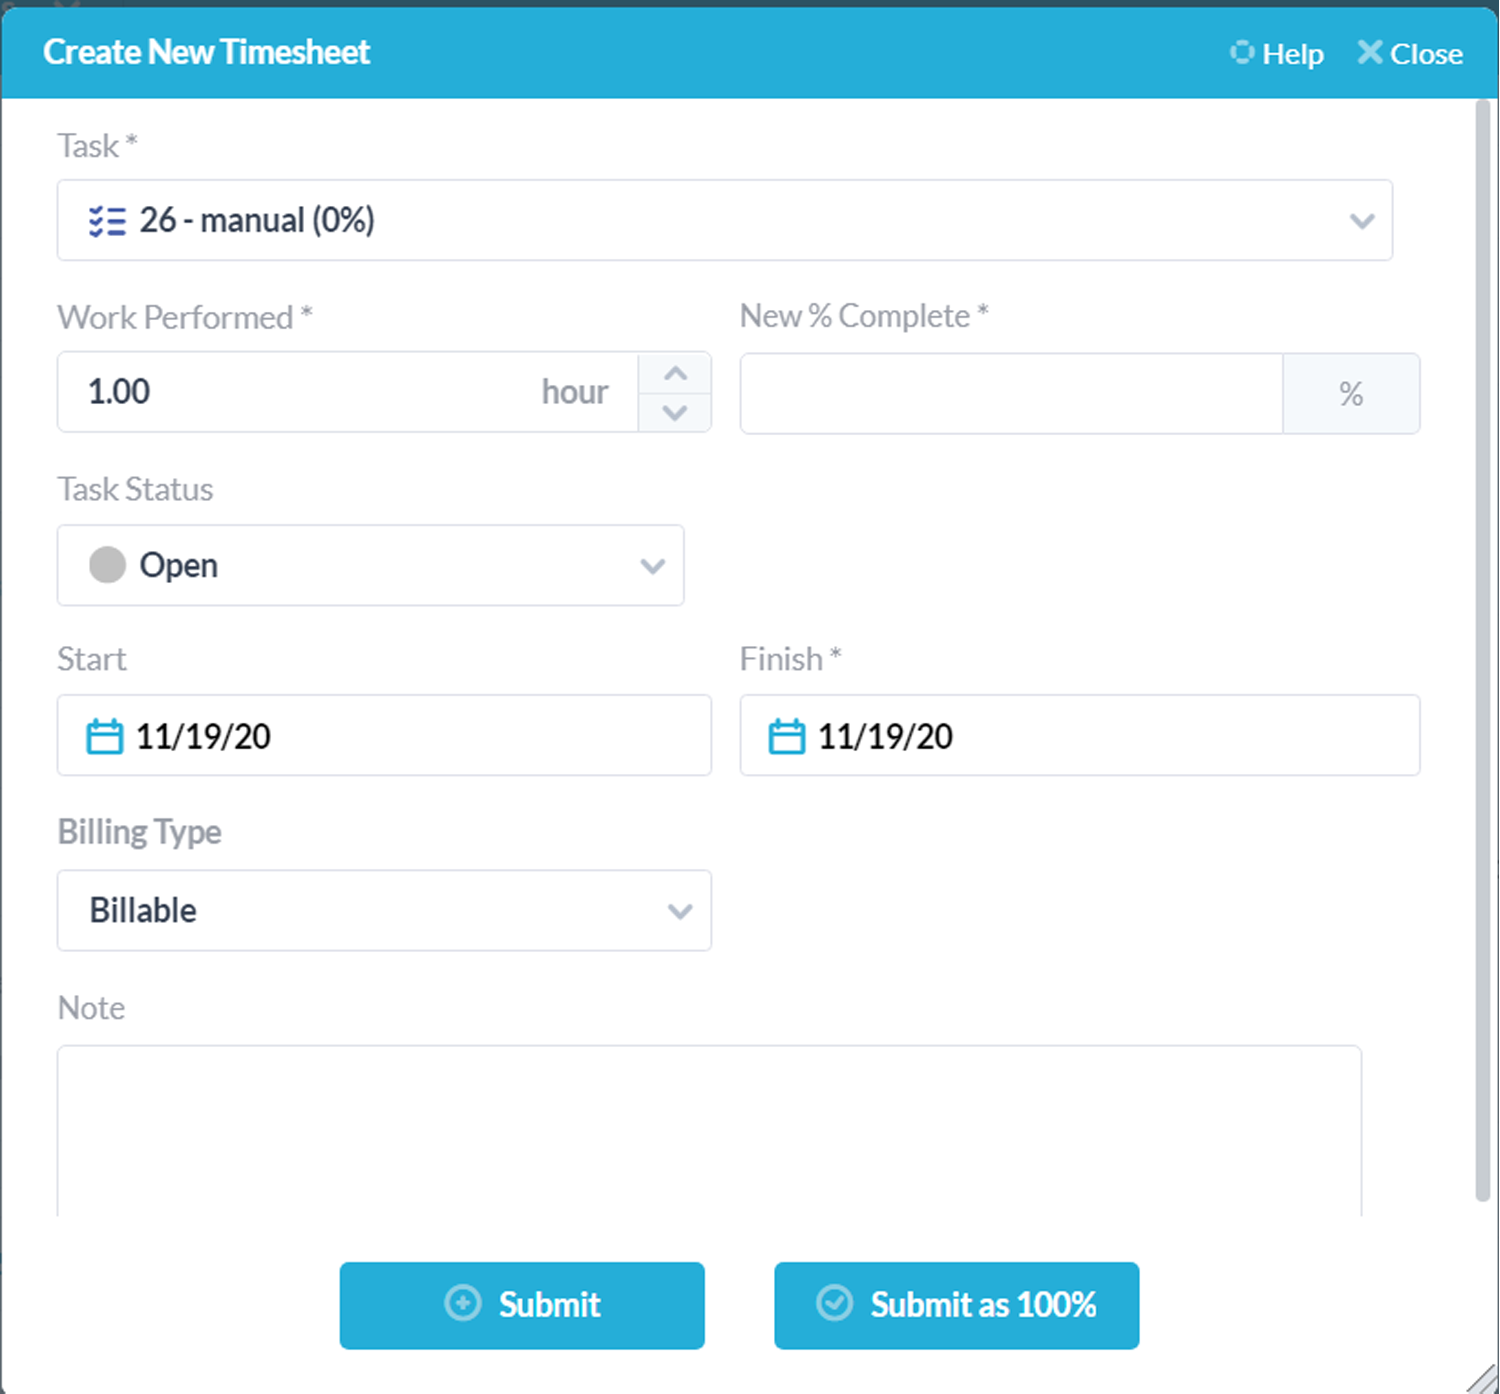Click the resize grip at dialog corner
Screen dimensions: 1500x1394
(x=1483, y=1379)
